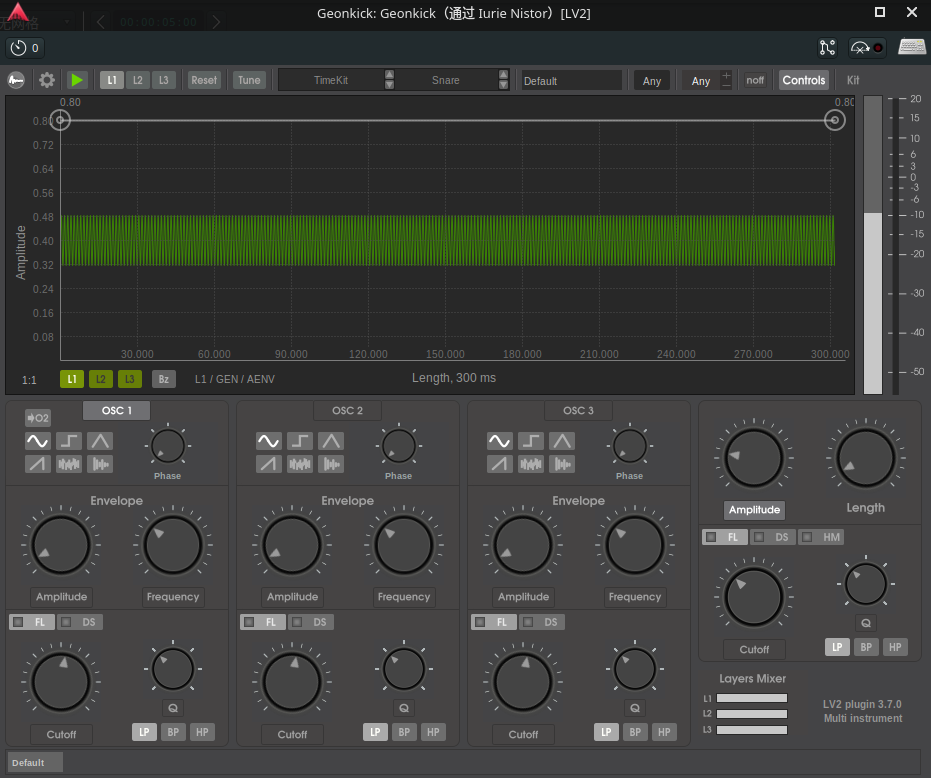Switch to Kit tab
Viewport: 931px width, 778px height.
click(853, 80)
